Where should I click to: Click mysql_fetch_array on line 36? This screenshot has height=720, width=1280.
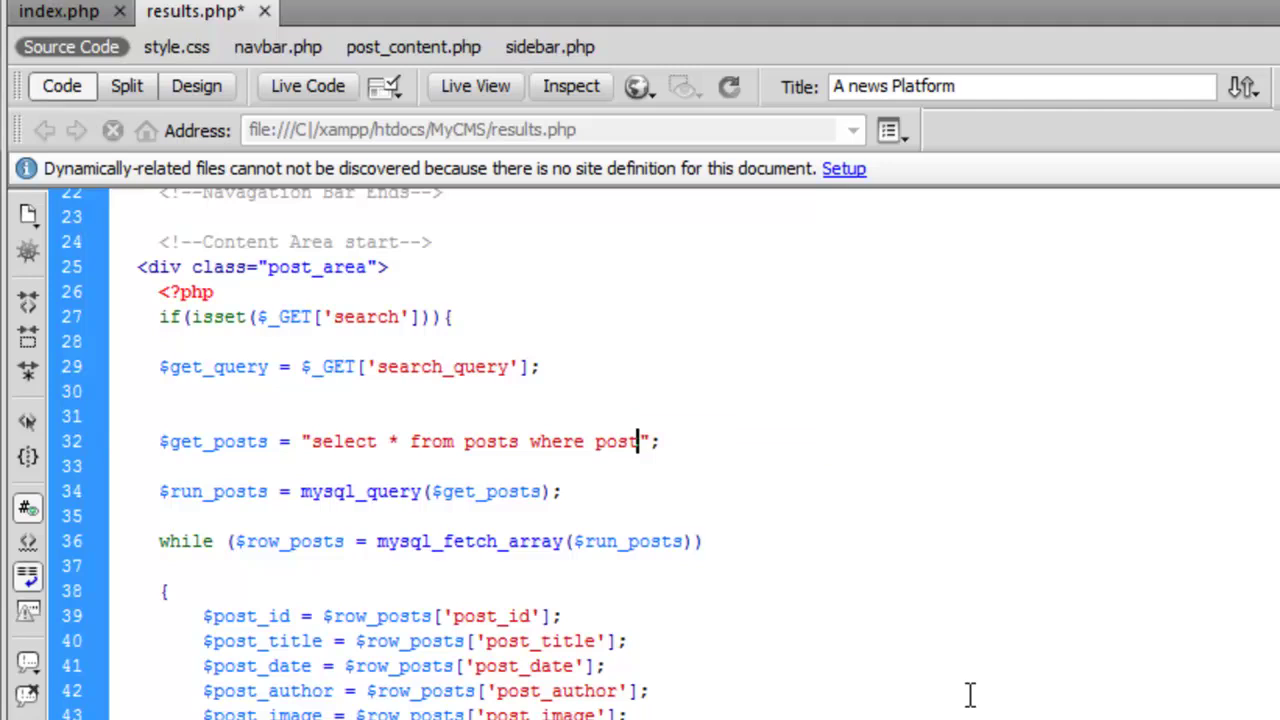click(x=470, y=541)
